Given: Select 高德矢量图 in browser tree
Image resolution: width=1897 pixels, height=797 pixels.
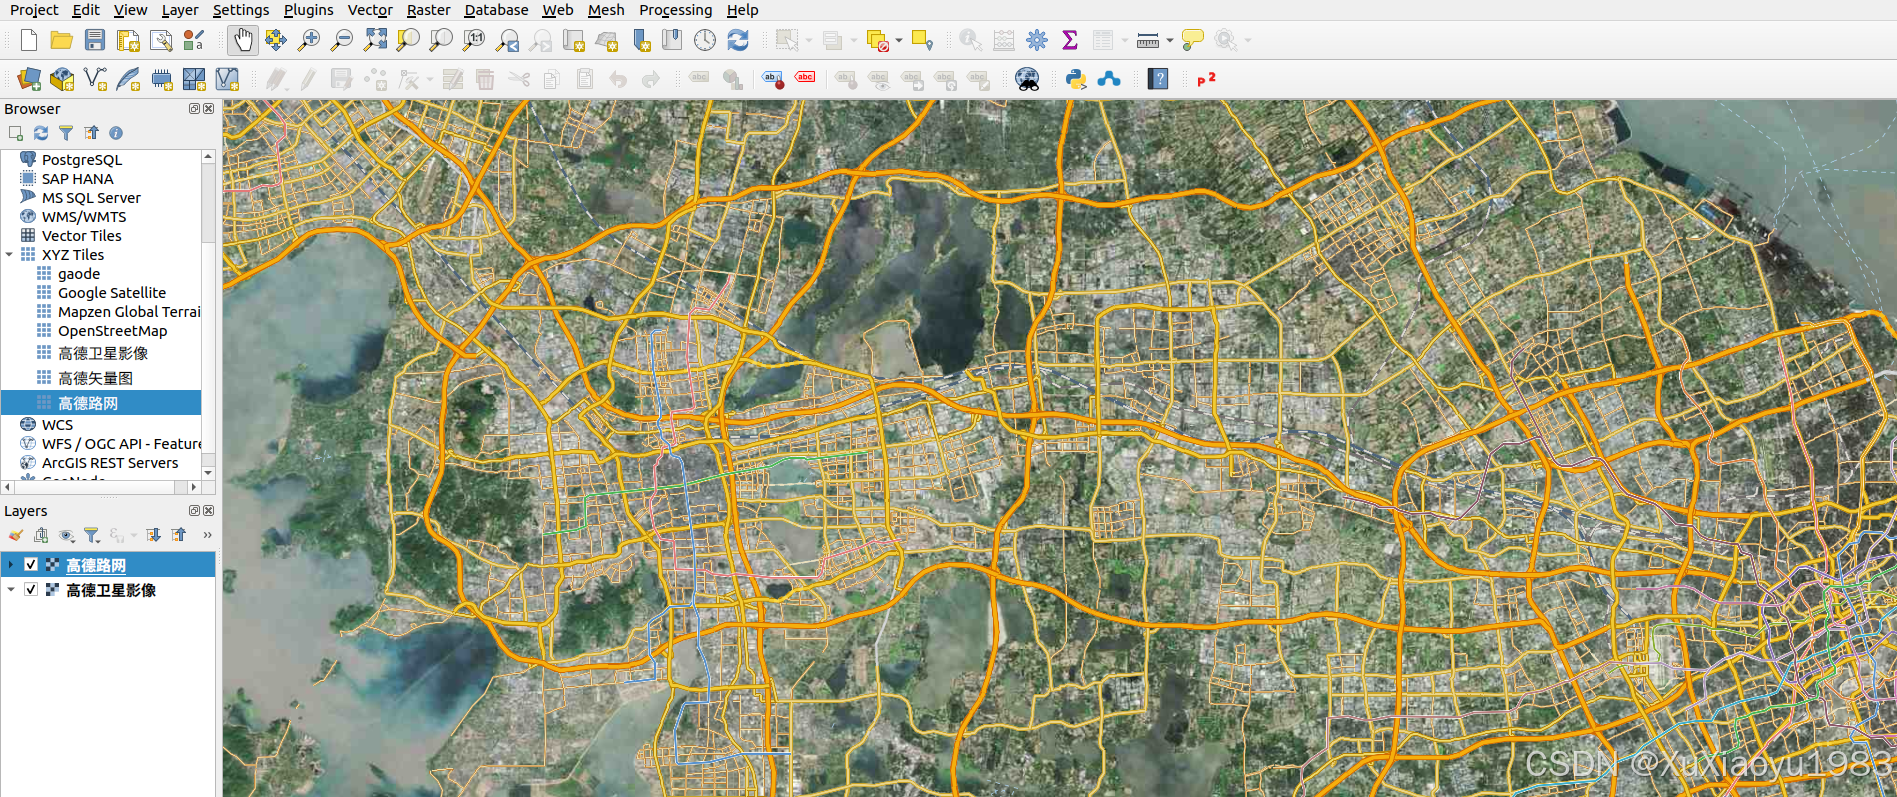Looking at the screenshot, I should tap(95, 378).
